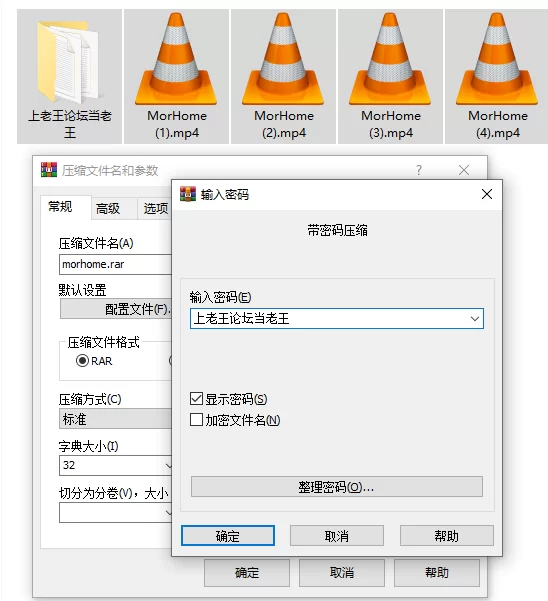The width and height of the screenshot is (548, 601).
Task: Click the ? help icon in title bar
Action: (419, 170)
